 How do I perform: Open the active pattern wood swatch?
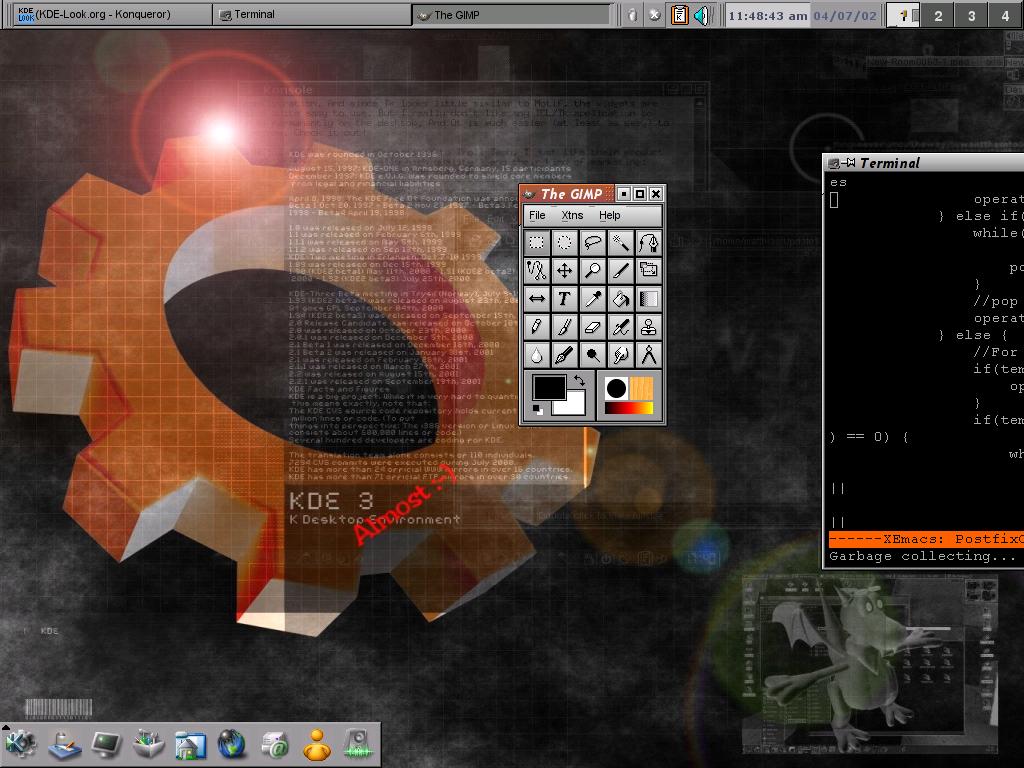click(x=641, y=389)
